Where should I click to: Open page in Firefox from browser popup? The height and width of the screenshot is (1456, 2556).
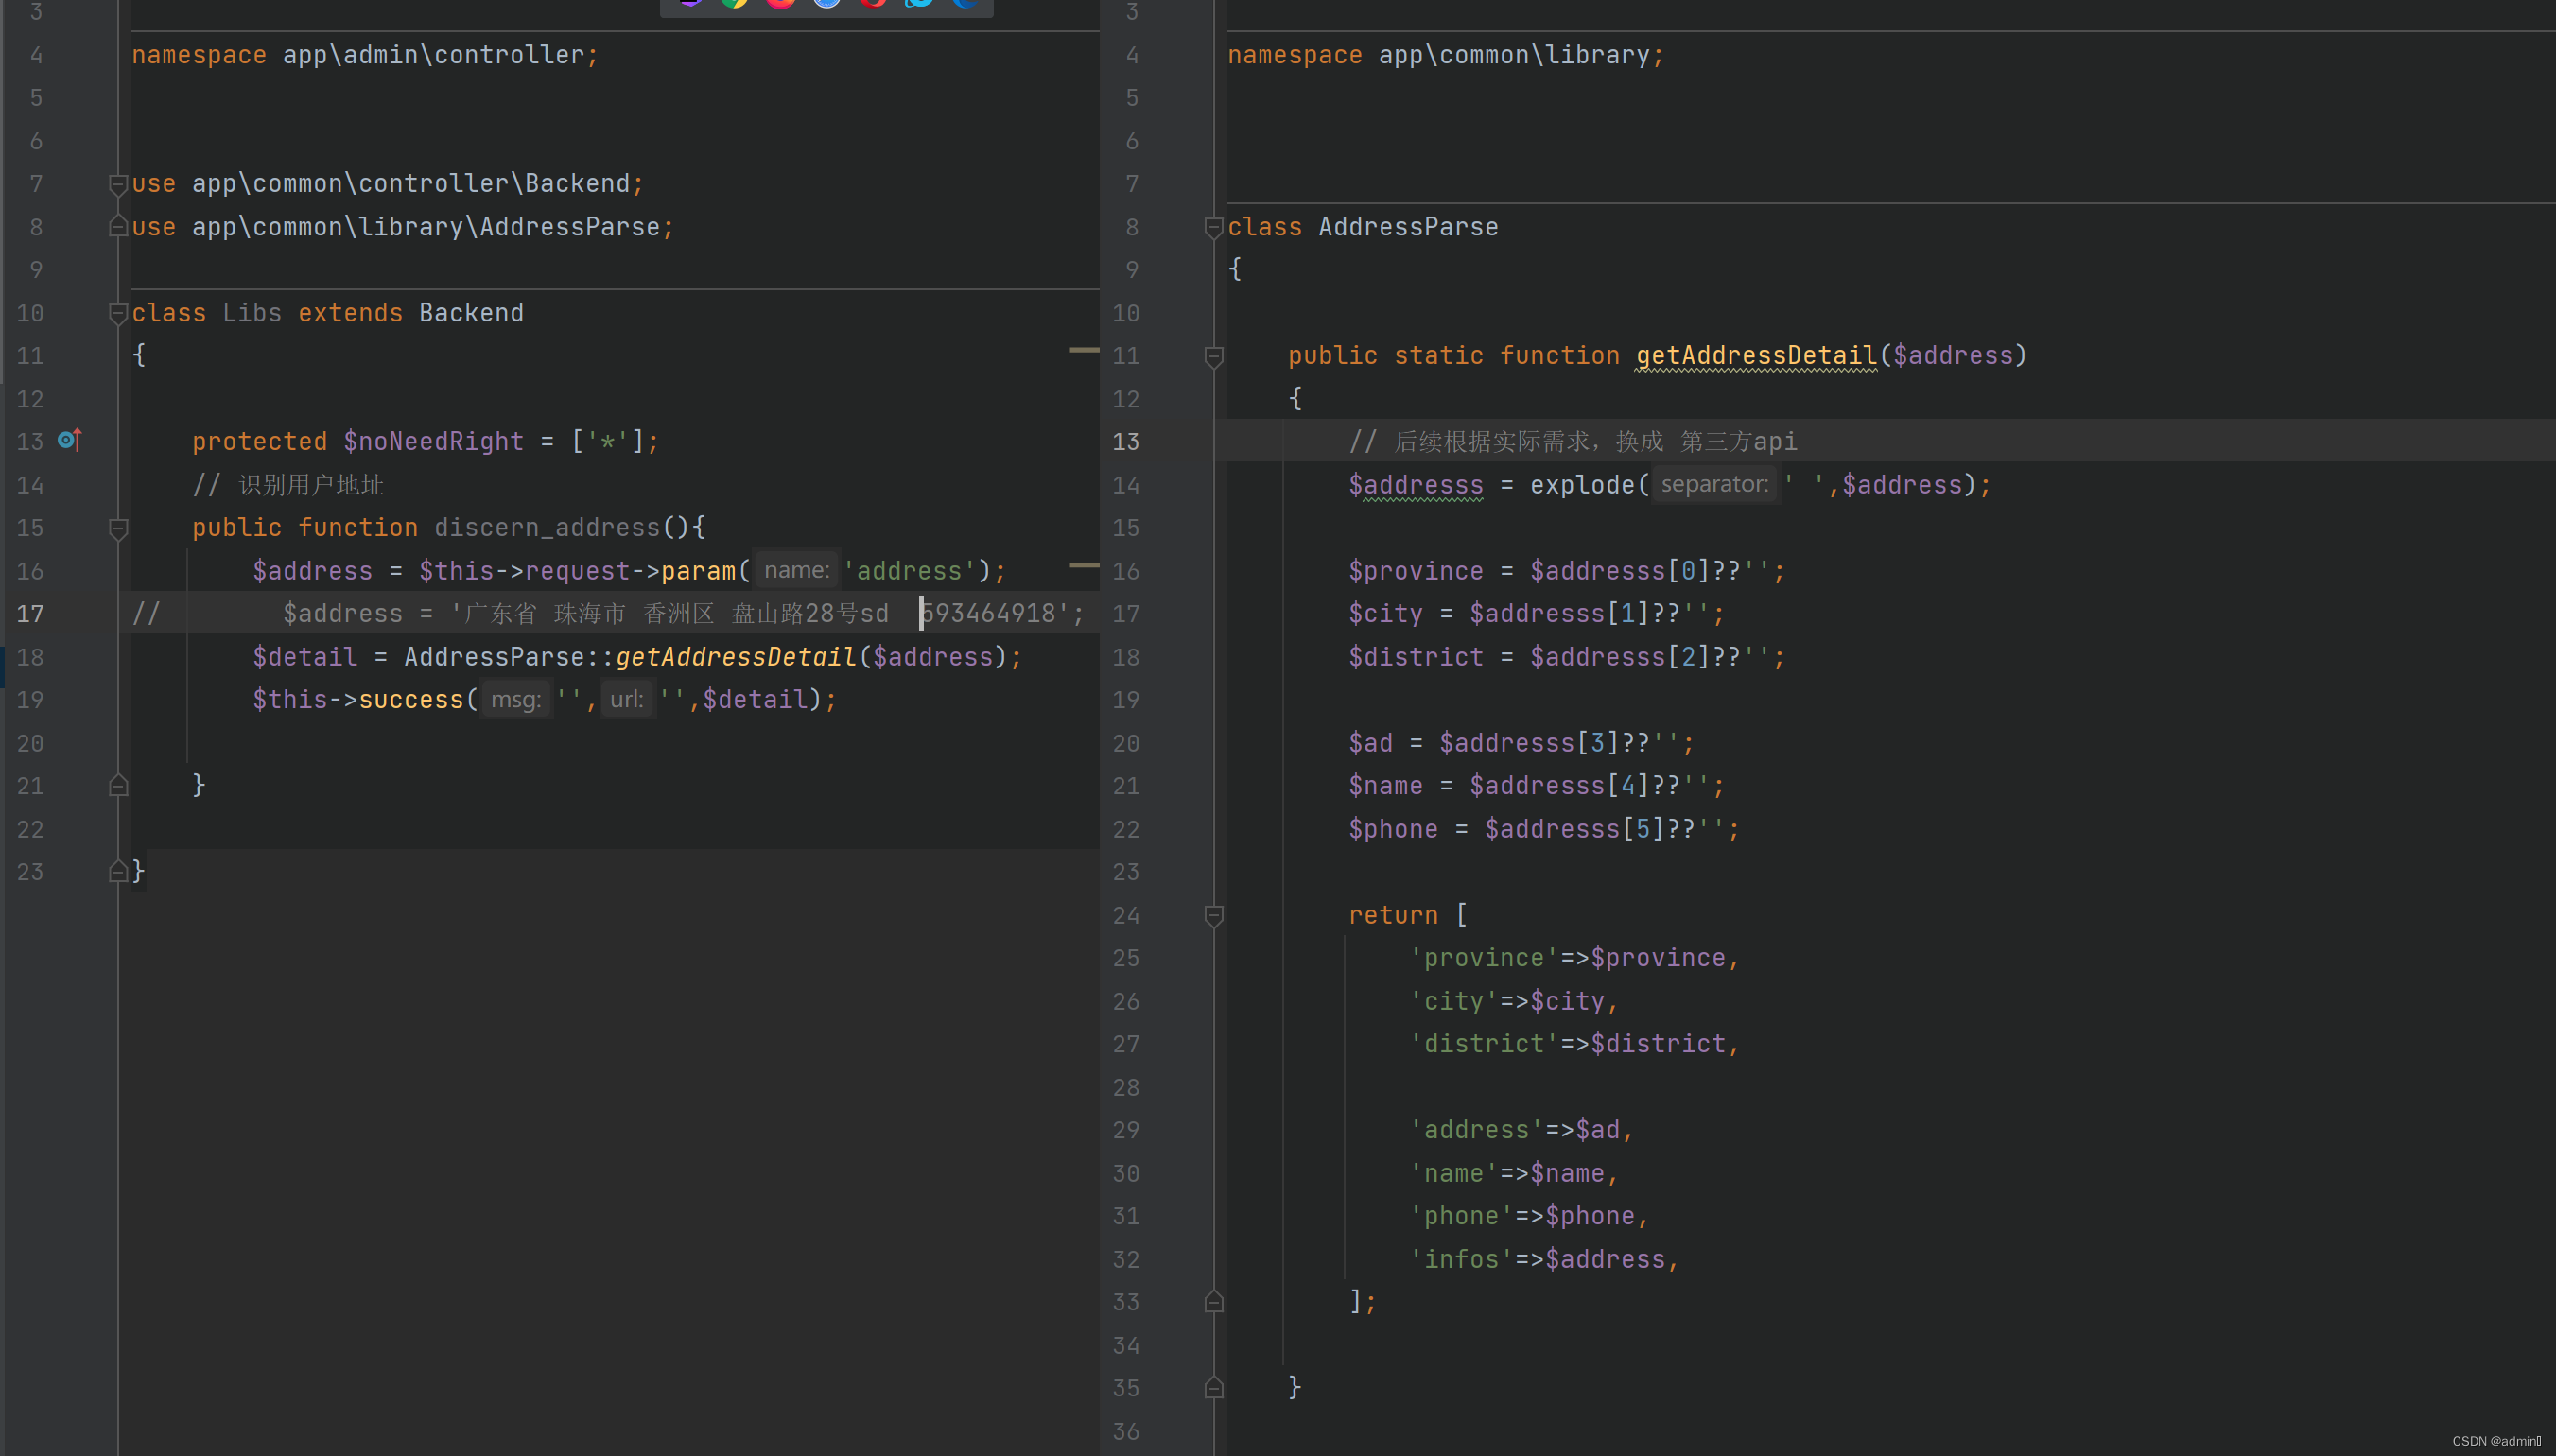pyautogui.click(x=781, y=3)
